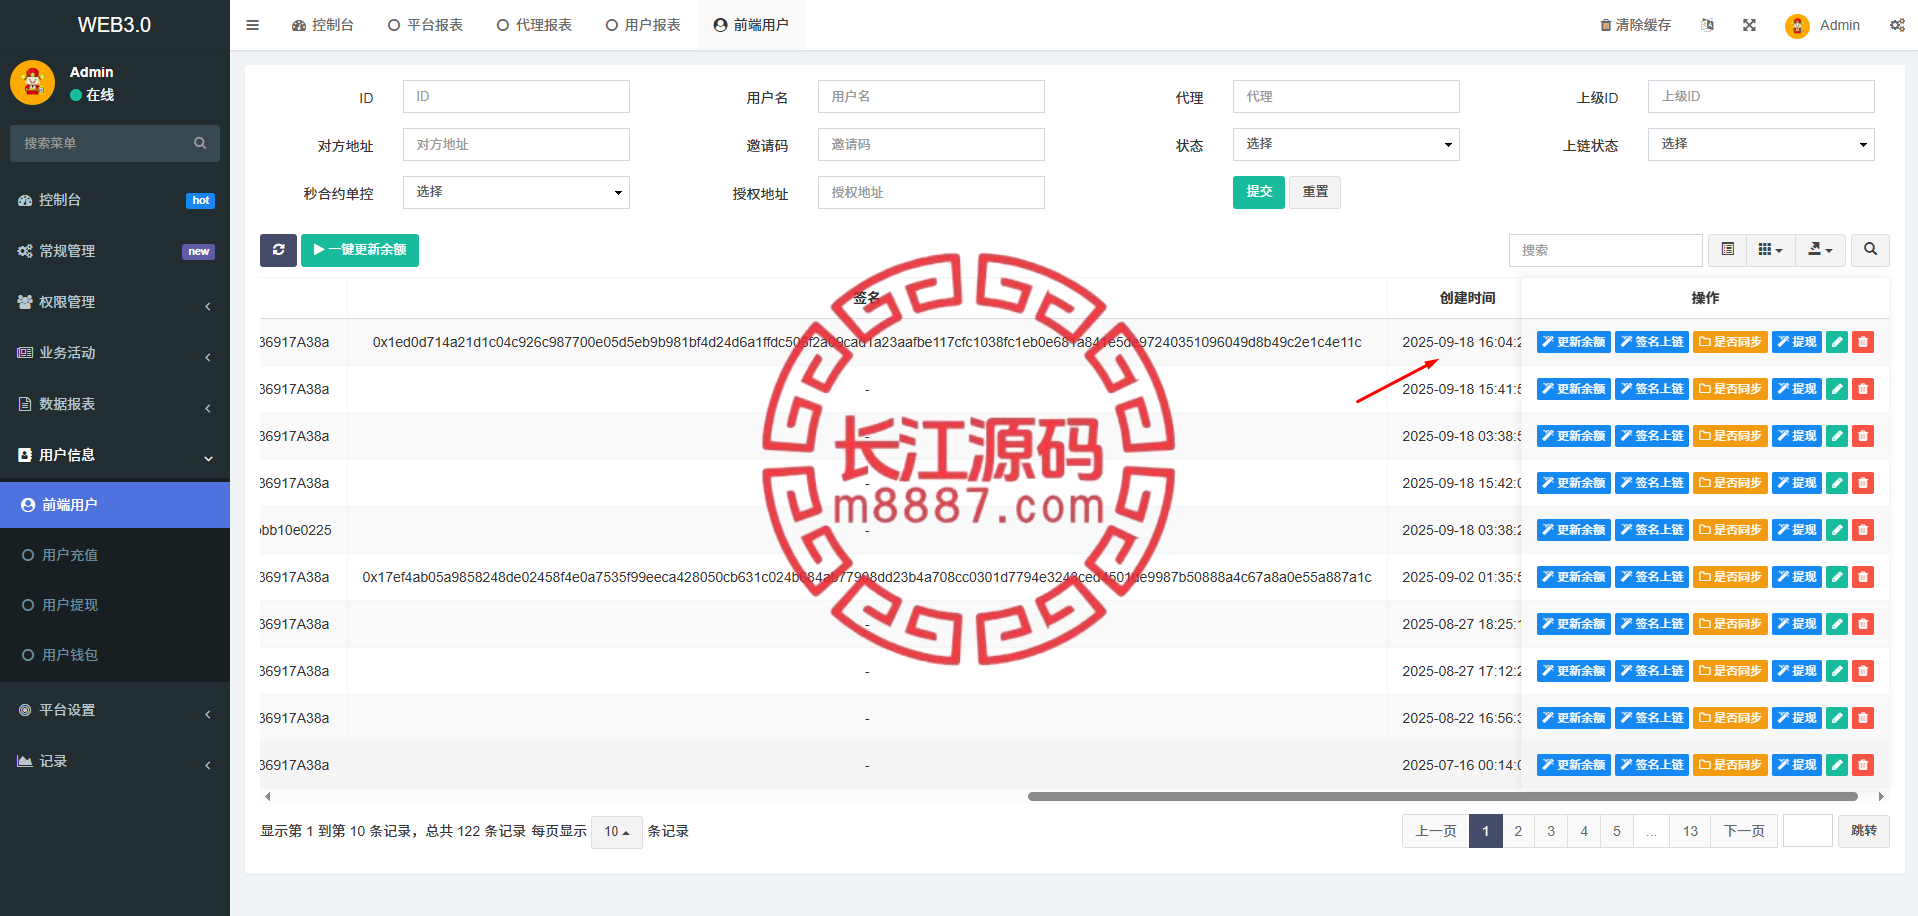The width and height of the screenshot is (1918, 916).
Task: Switch to the 代理报表 tab
Action: click(x=534, y=25)
